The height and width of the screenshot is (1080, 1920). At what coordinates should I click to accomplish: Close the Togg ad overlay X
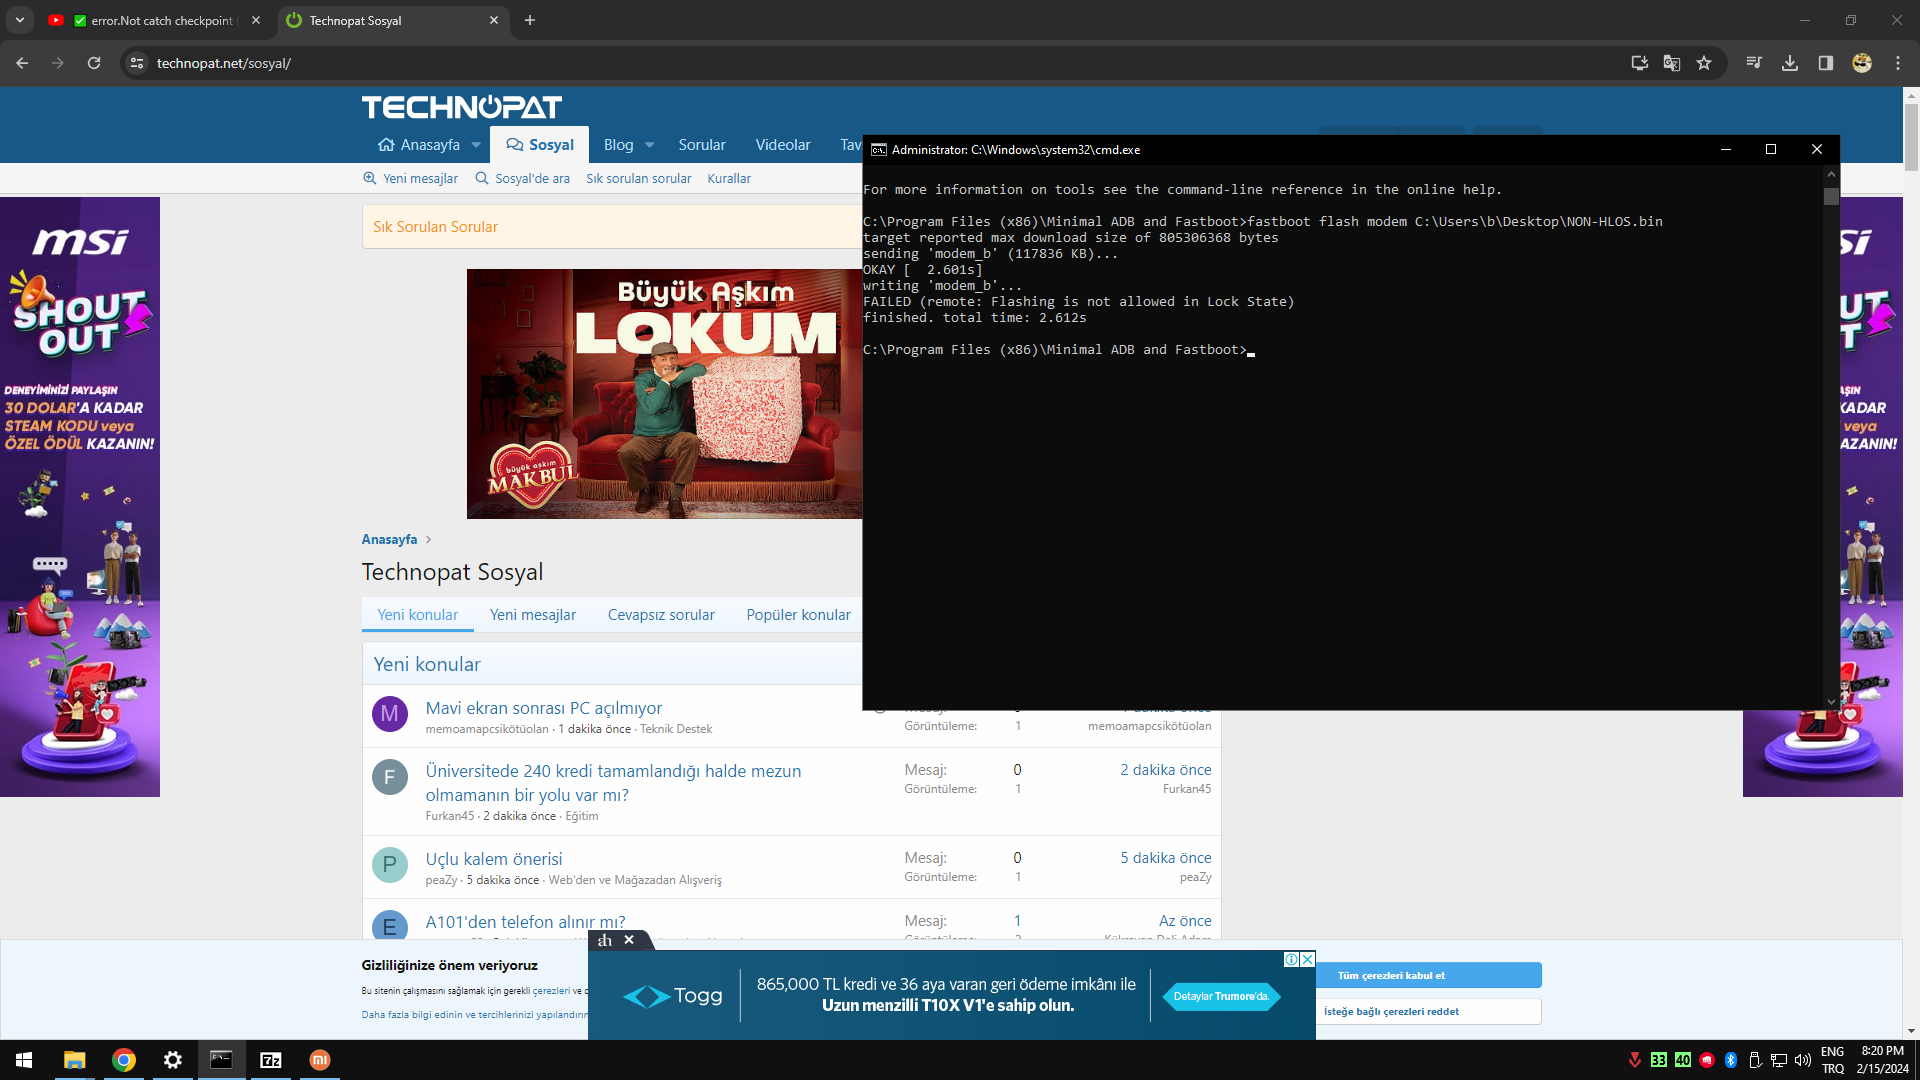pyautogui.click(x=629, y=940)
